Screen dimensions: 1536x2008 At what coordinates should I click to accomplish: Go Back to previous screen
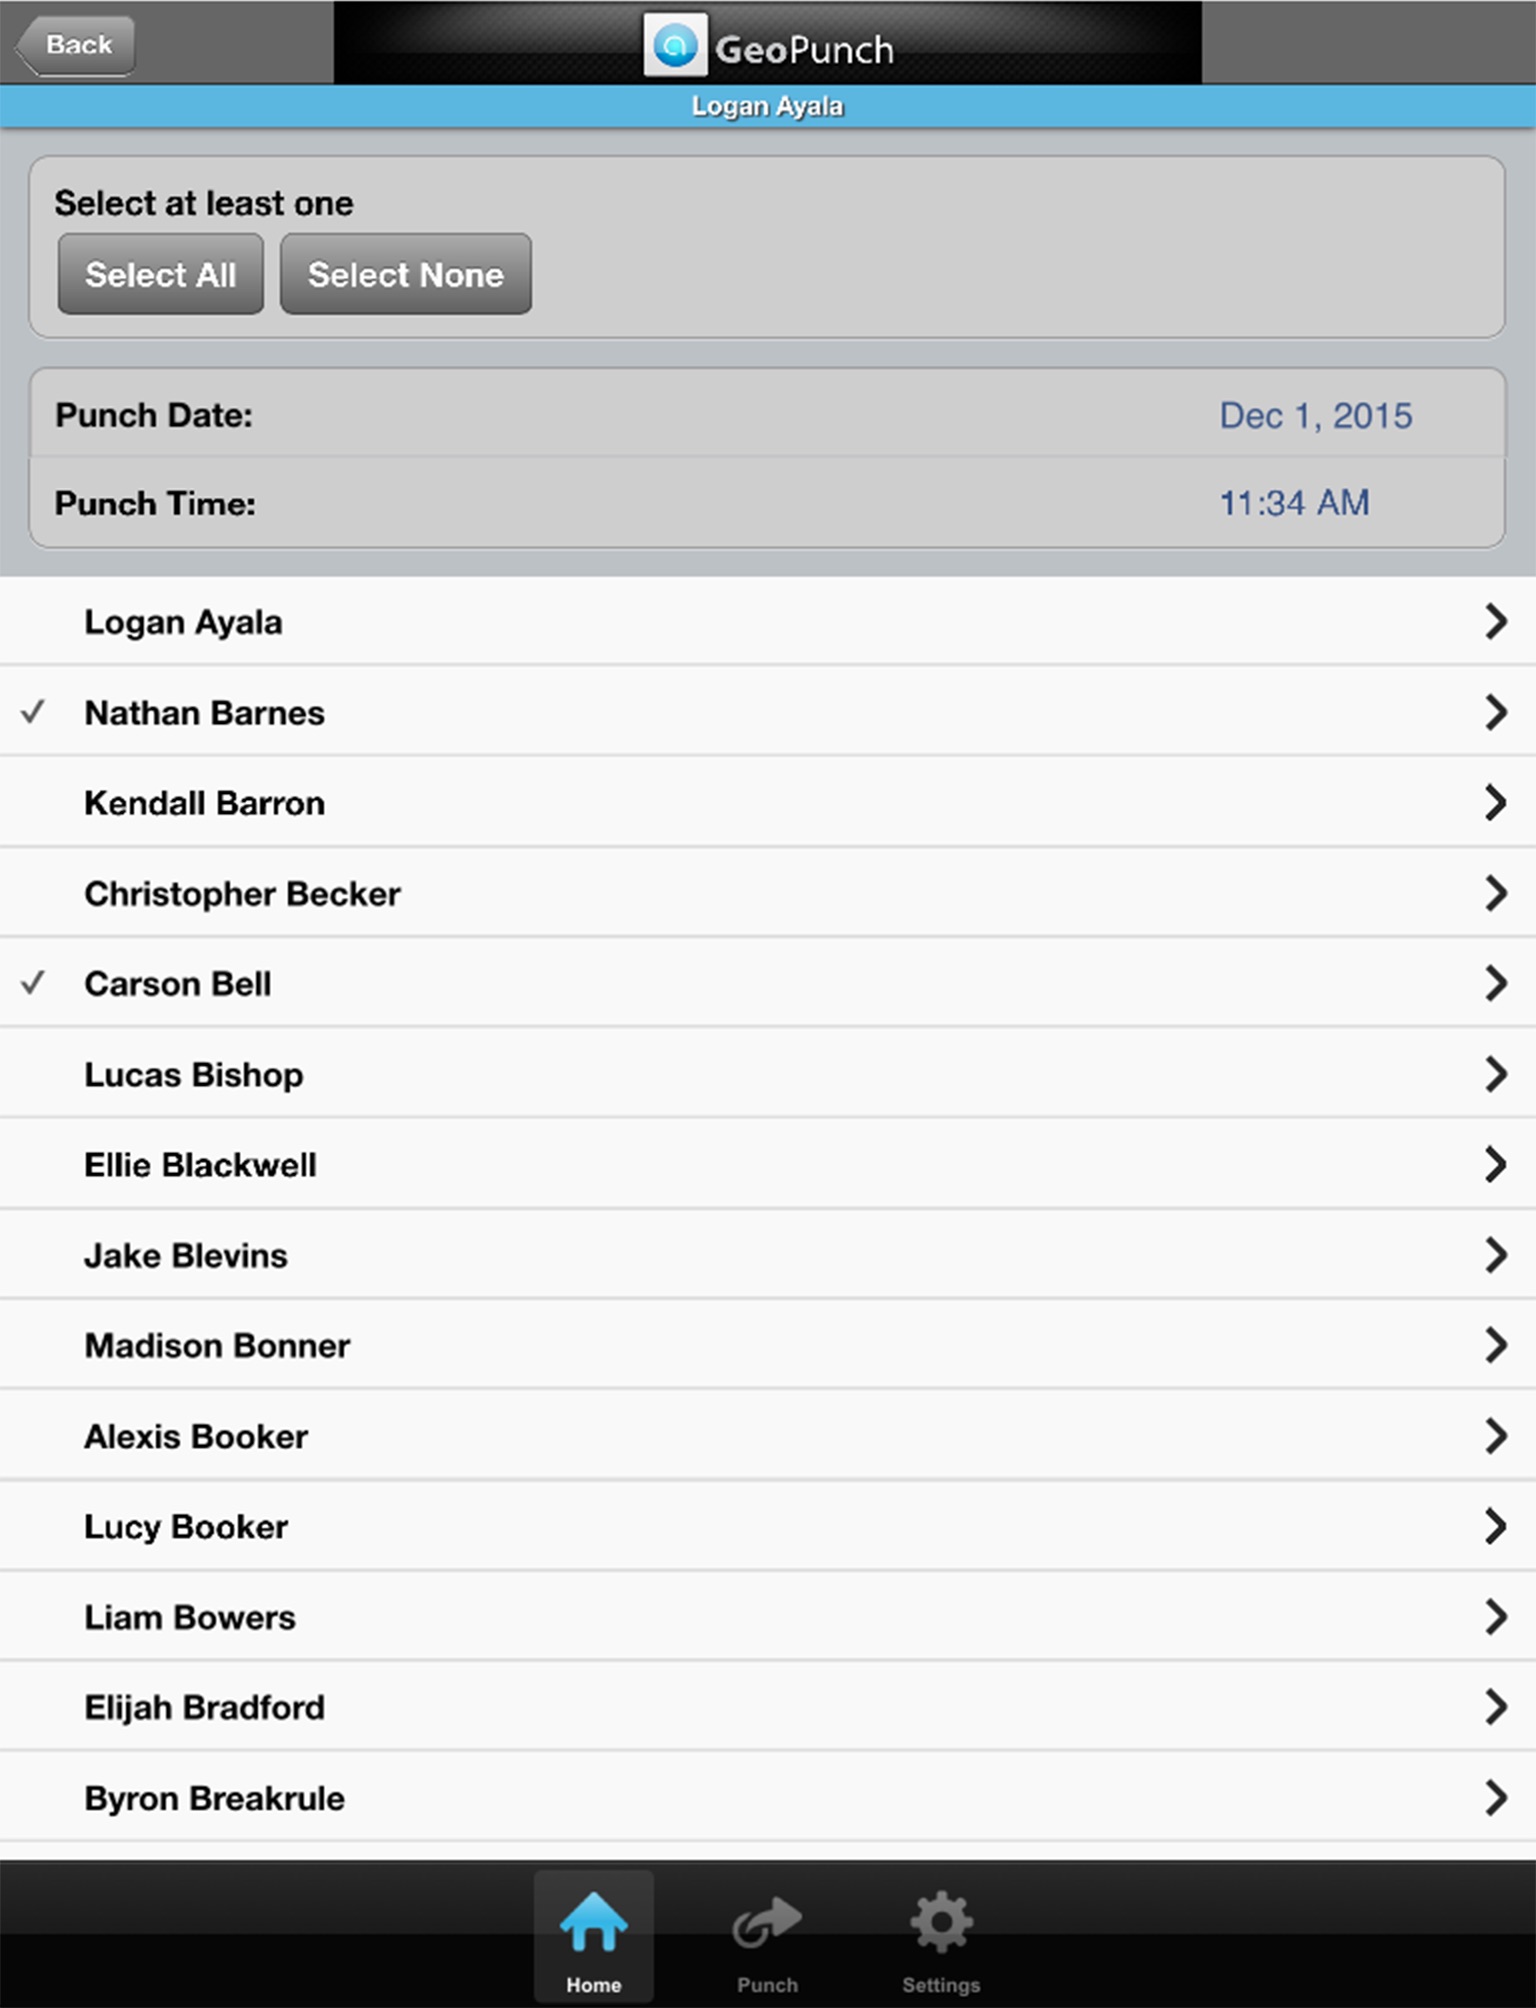tap(76, 45)
